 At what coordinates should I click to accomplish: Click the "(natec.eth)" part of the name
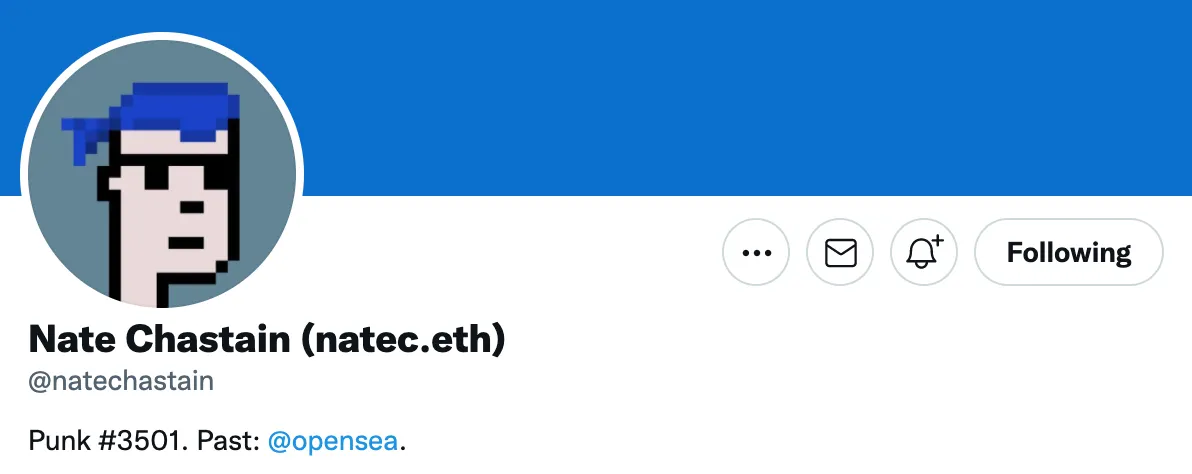click(x=403, y=340)
